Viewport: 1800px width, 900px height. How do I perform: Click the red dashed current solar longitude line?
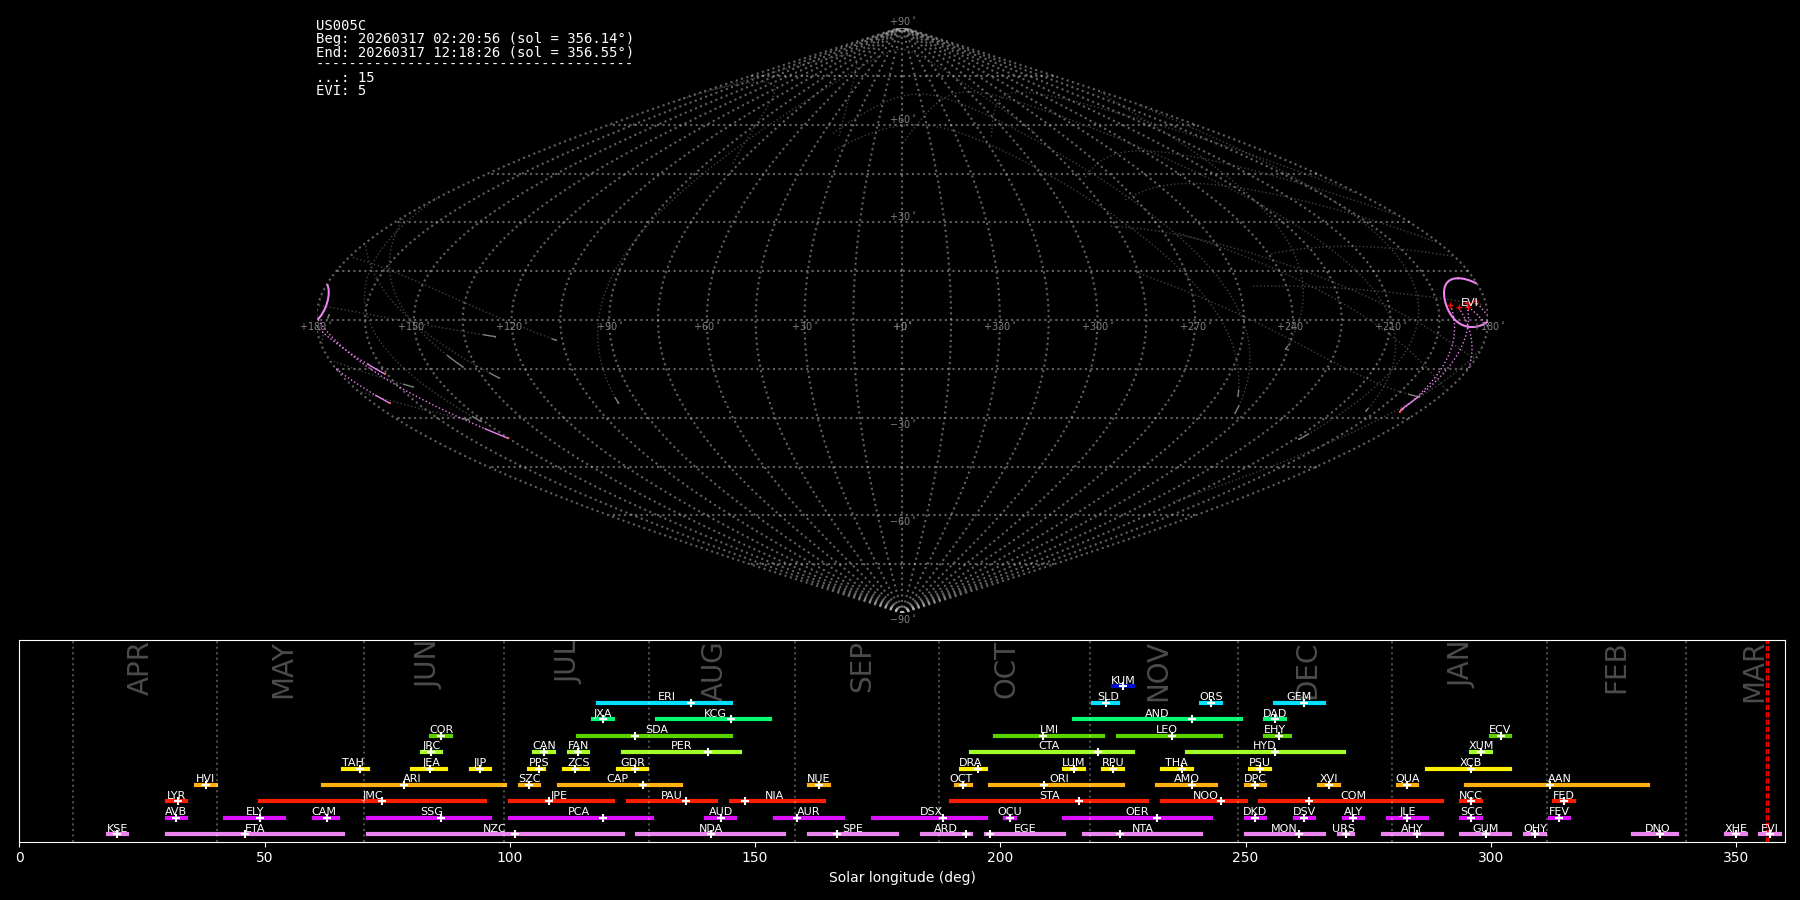(1767, 741)
